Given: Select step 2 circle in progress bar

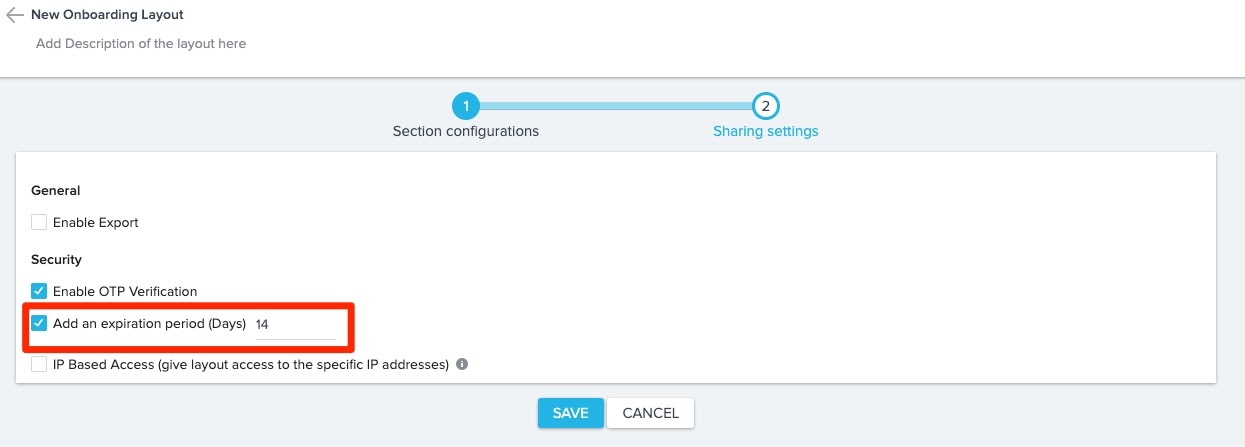Looking at the screenshot, I should pyautogui.click(x=765, y=105).
